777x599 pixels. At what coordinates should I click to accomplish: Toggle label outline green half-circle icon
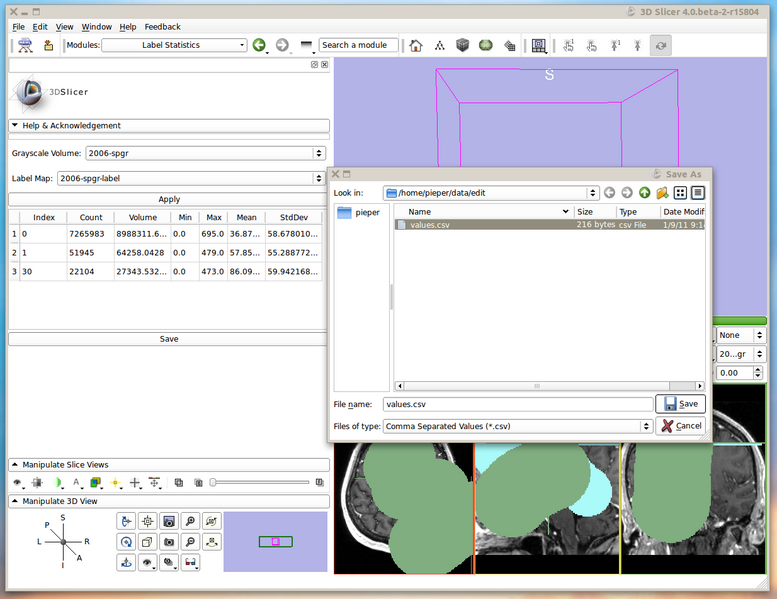[57, 482]
